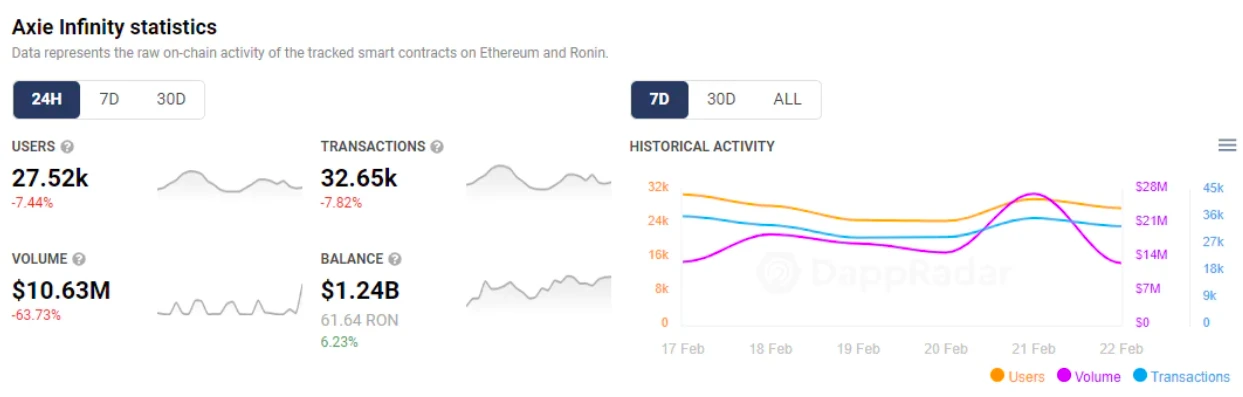Toggle the orange Users legend dot
The width and height of the screenshot is (1243, 397).
point(997,377)
